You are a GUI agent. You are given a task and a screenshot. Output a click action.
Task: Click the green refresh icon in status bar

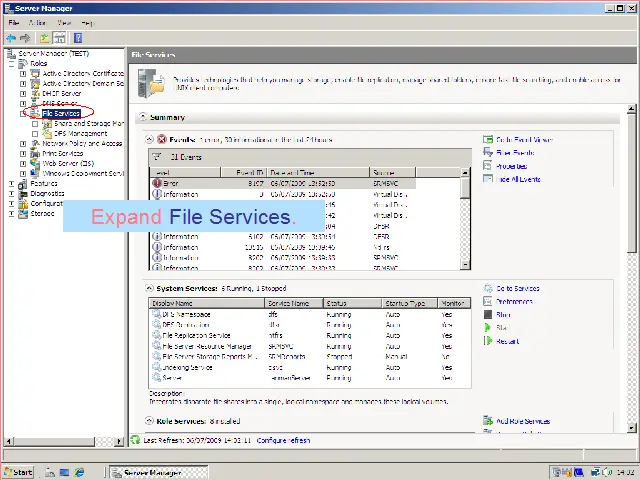tap(135, 440)
